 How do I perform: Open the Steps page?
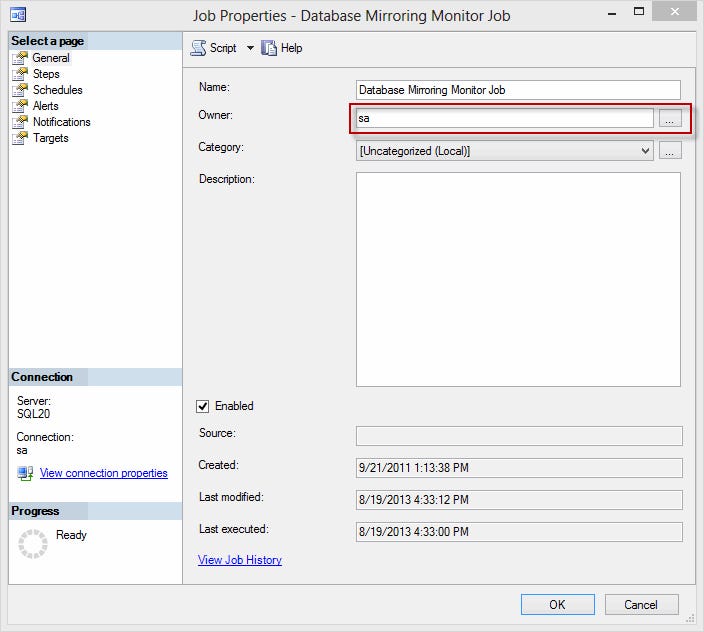point(46,74)
